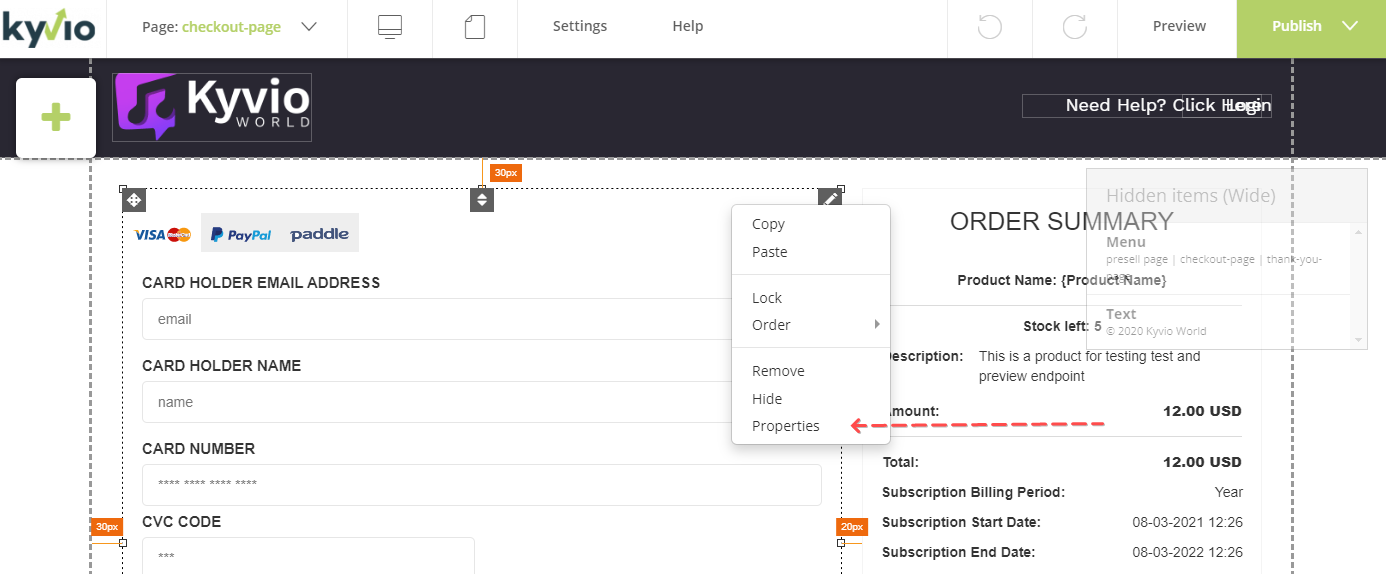Choose Lock from context menu
The width and height of the screenshot is (1386, 574).
pyautogui.click(x=767, y=298)
